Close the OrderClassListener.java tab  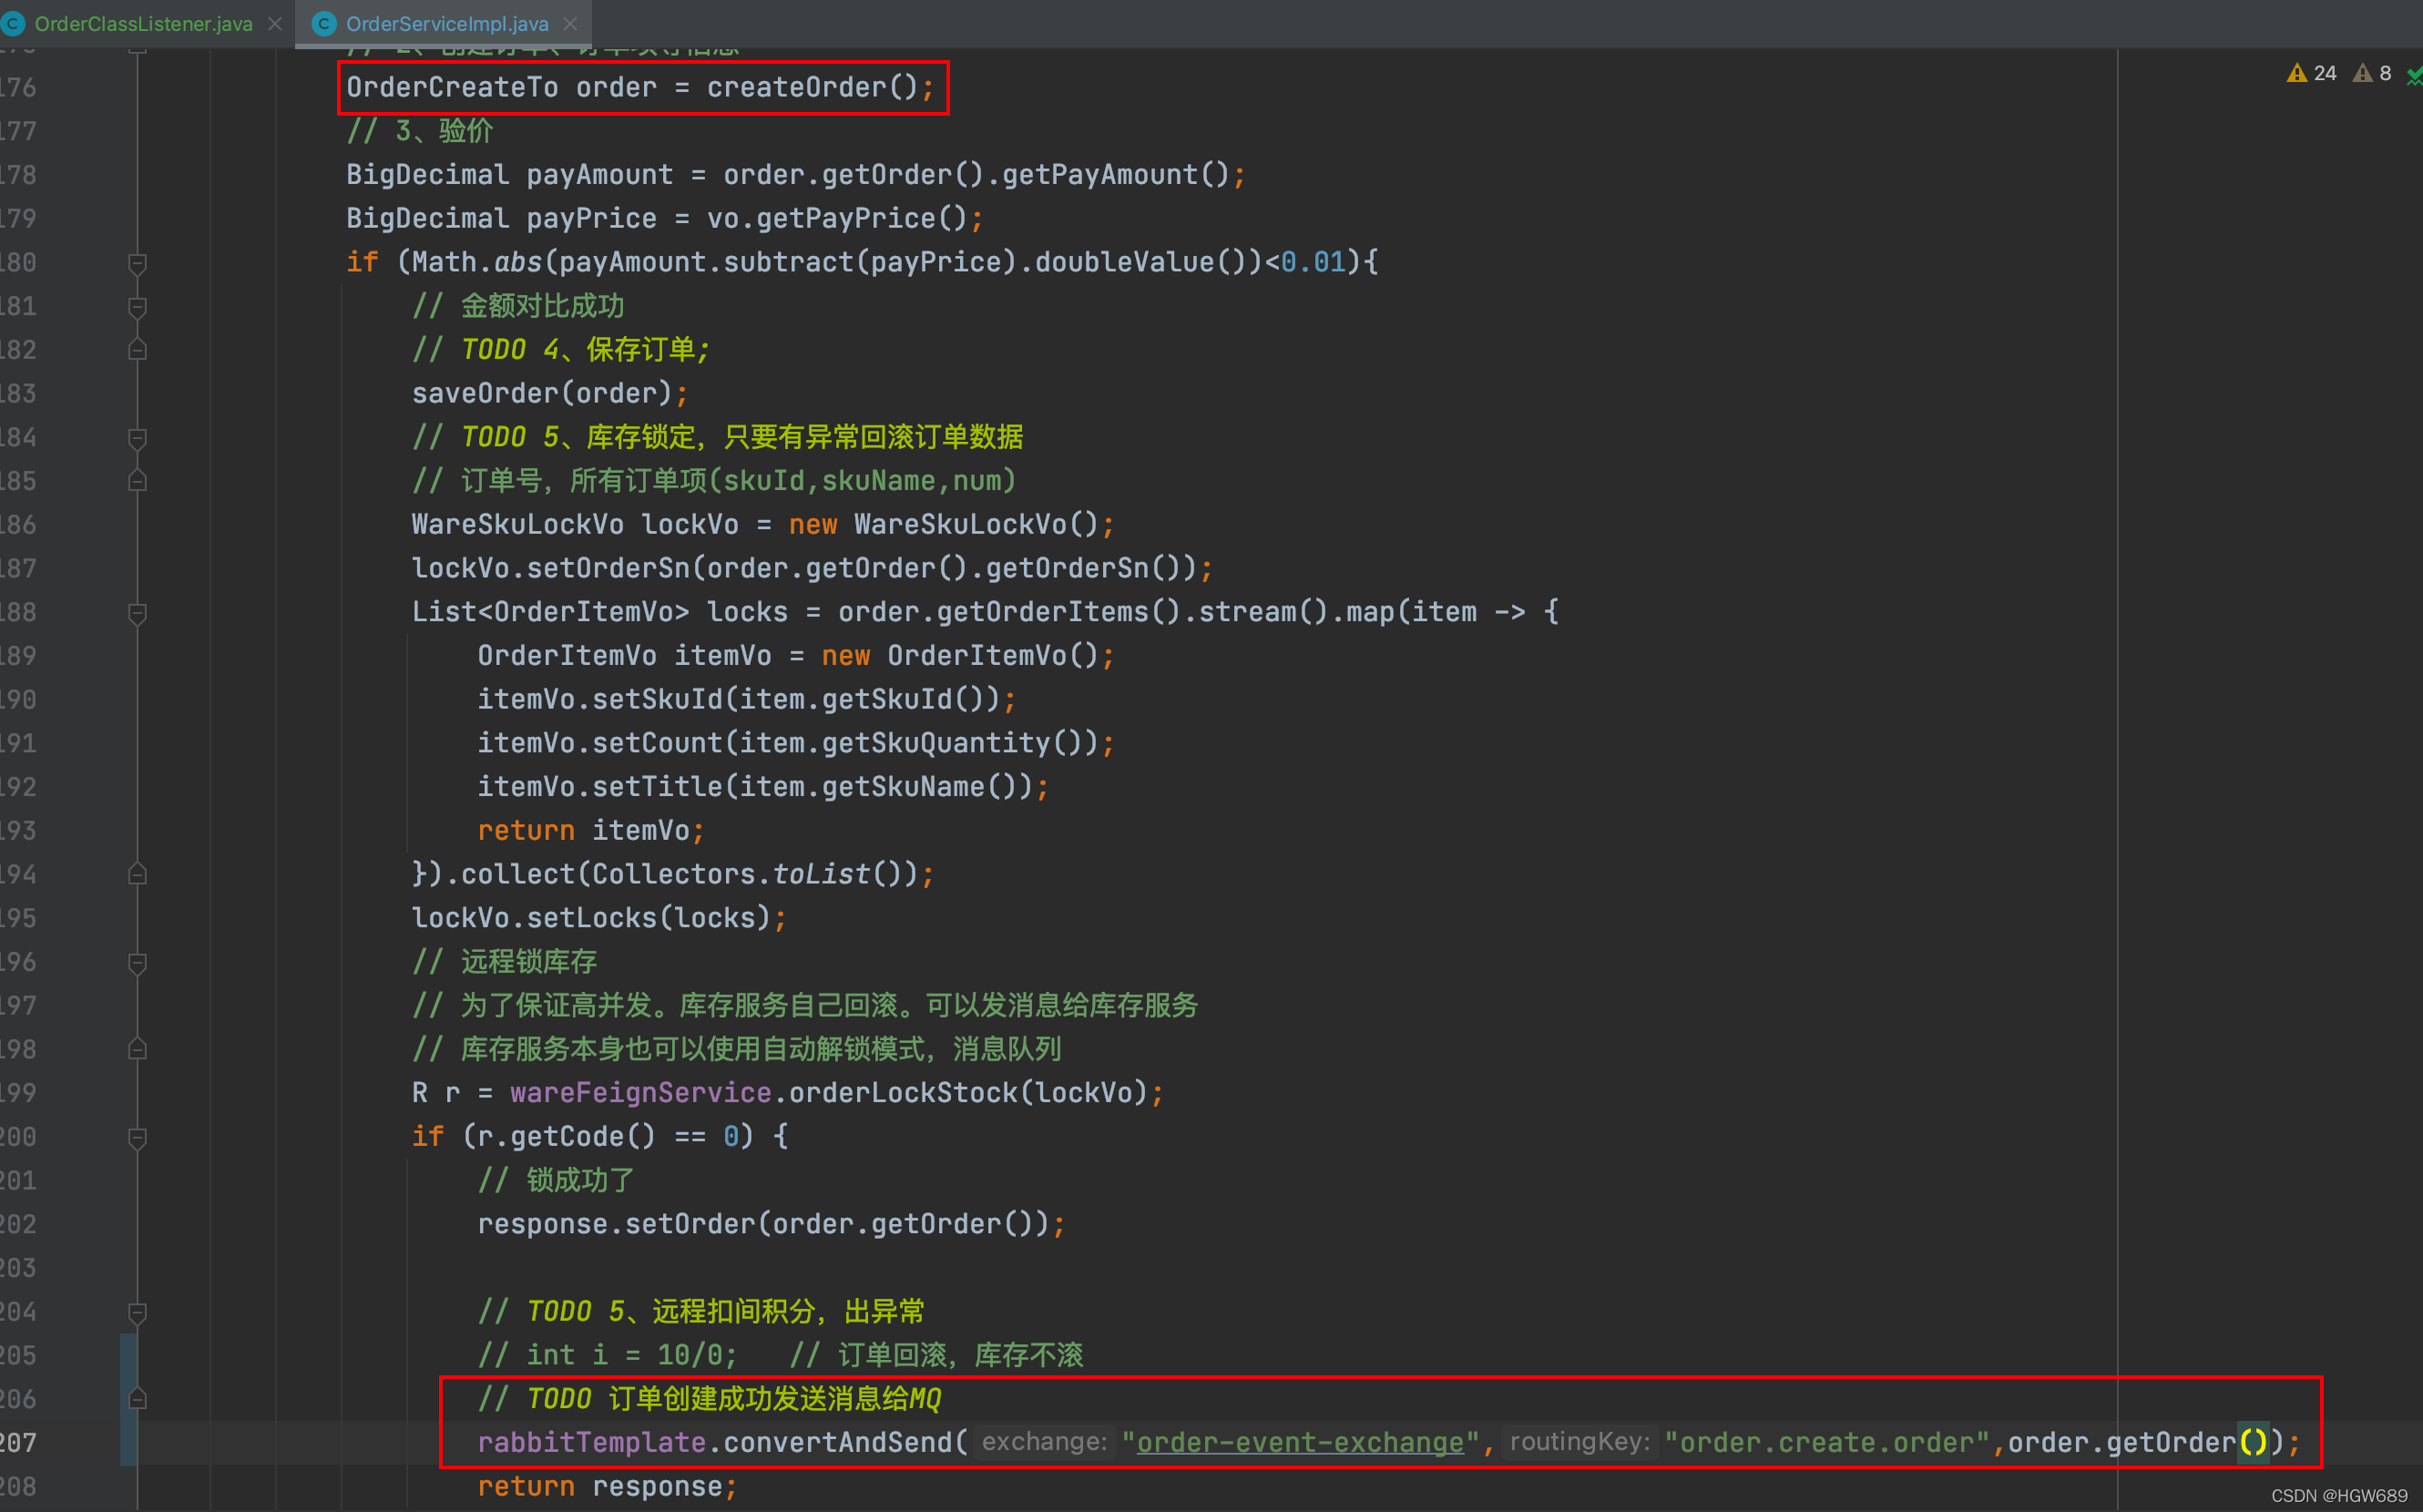coord(275,23)
